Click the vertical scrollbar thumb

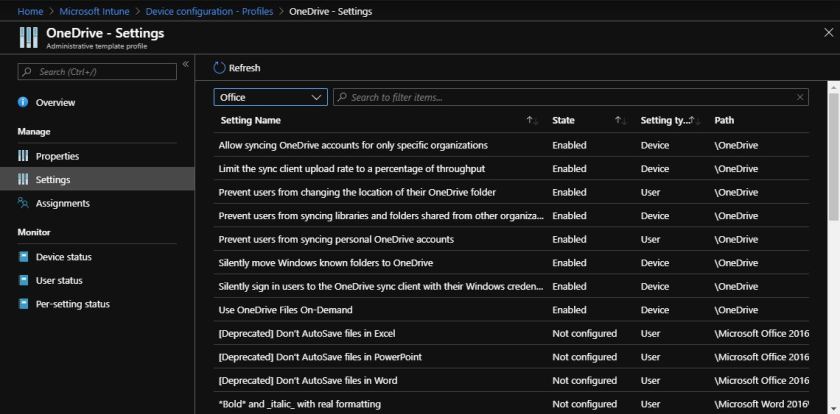point(833,155)
